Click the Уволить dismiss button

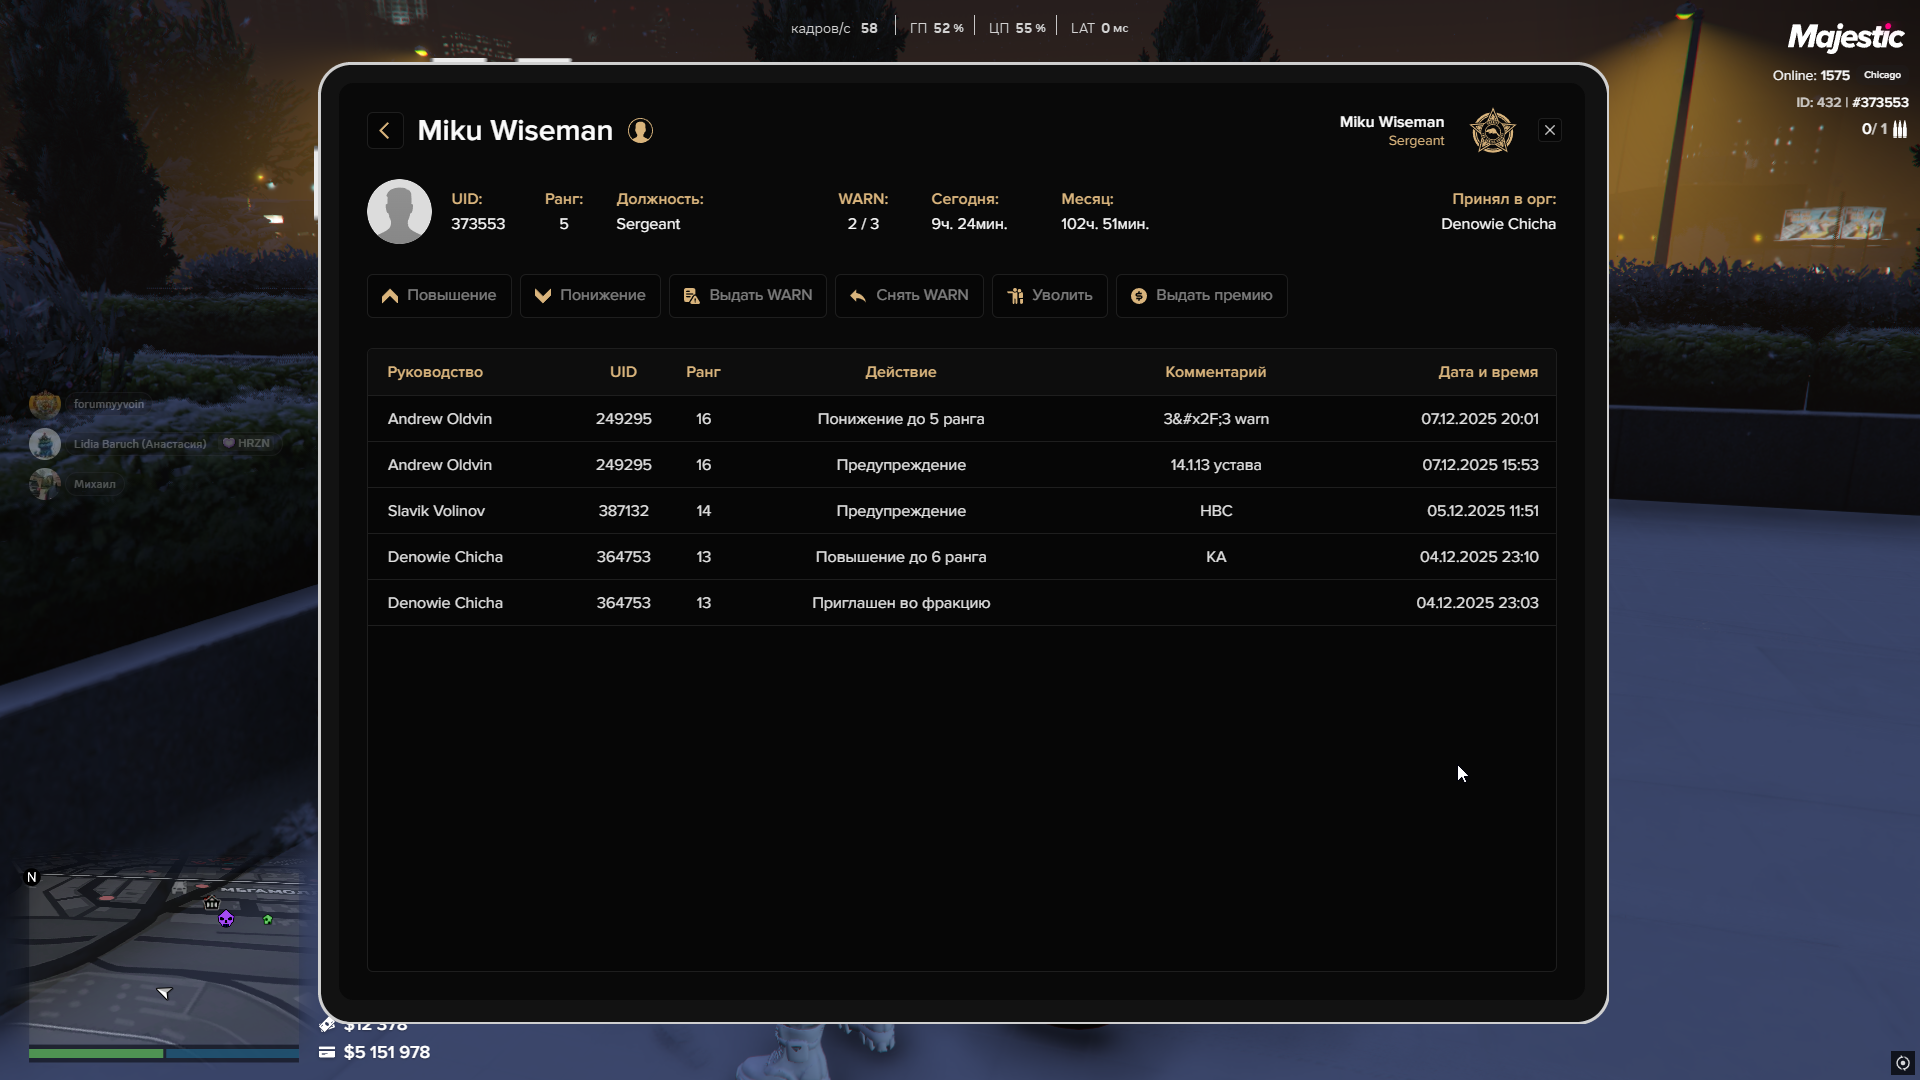click(1049, 296)
